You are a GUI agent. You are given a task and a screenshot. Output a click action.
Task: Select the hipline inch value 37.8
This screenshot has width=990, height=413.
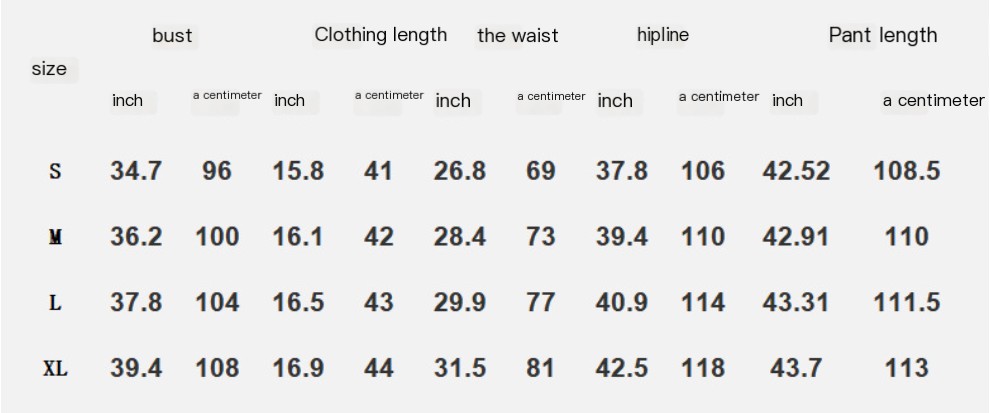(x=621, y=171)
